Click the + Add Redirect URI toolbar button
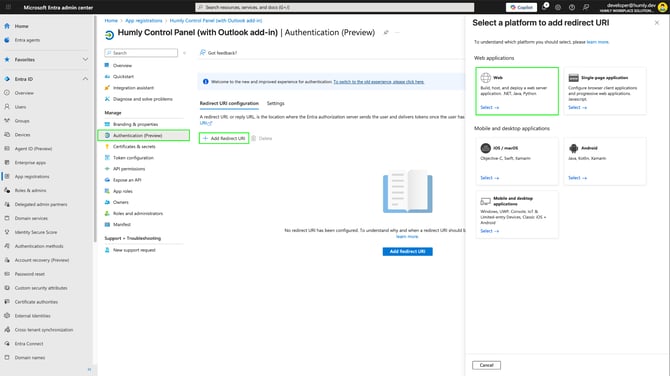The height and width of the screenshot is (376, 670). point(224,138)
